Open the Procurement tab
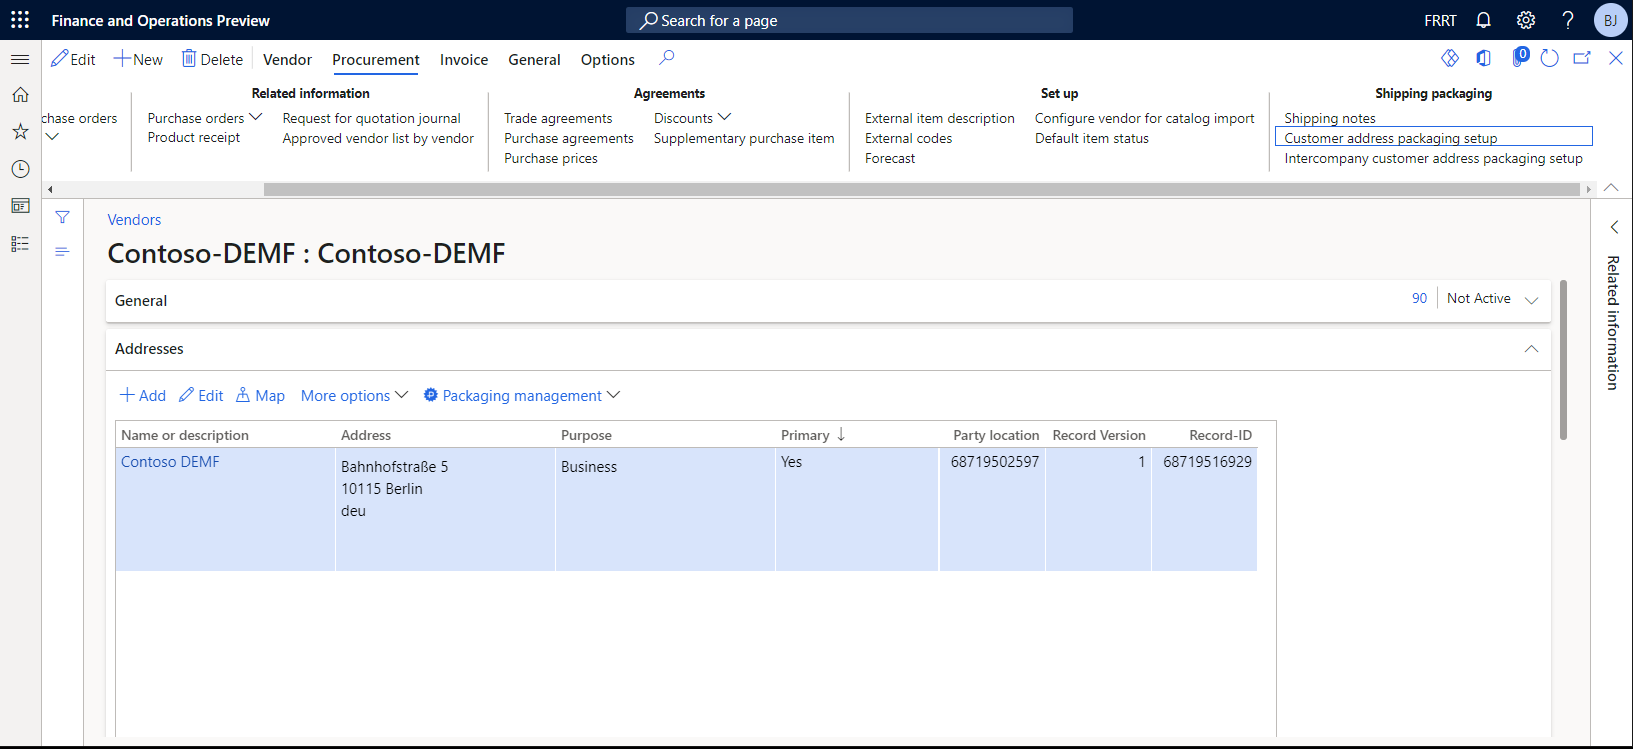Viewport: 1633px width, 749px height. point(376,60)
